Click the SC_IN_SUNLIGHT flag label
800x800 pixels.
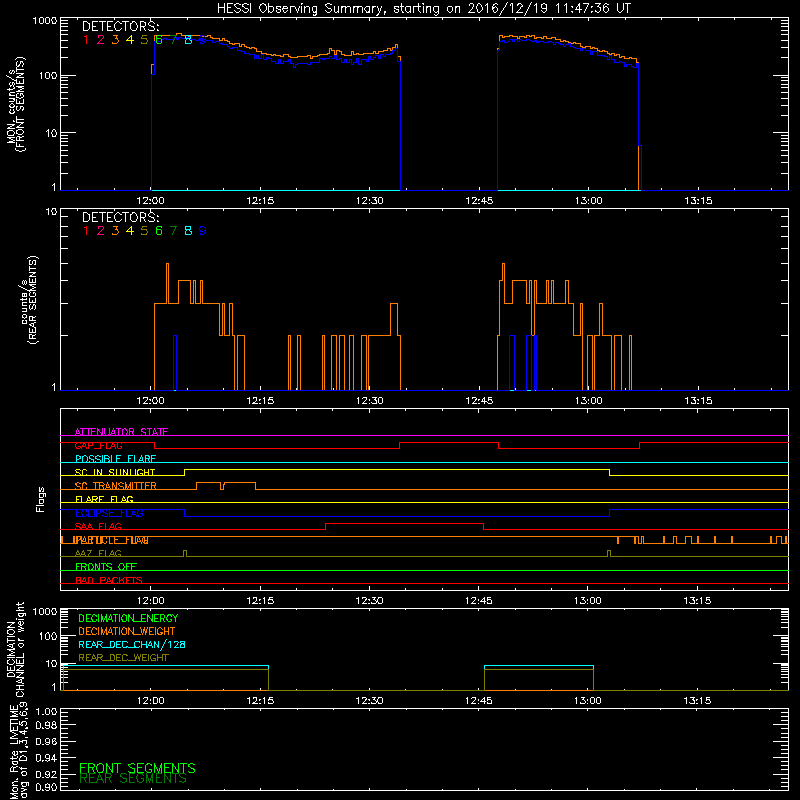[115, 472]
